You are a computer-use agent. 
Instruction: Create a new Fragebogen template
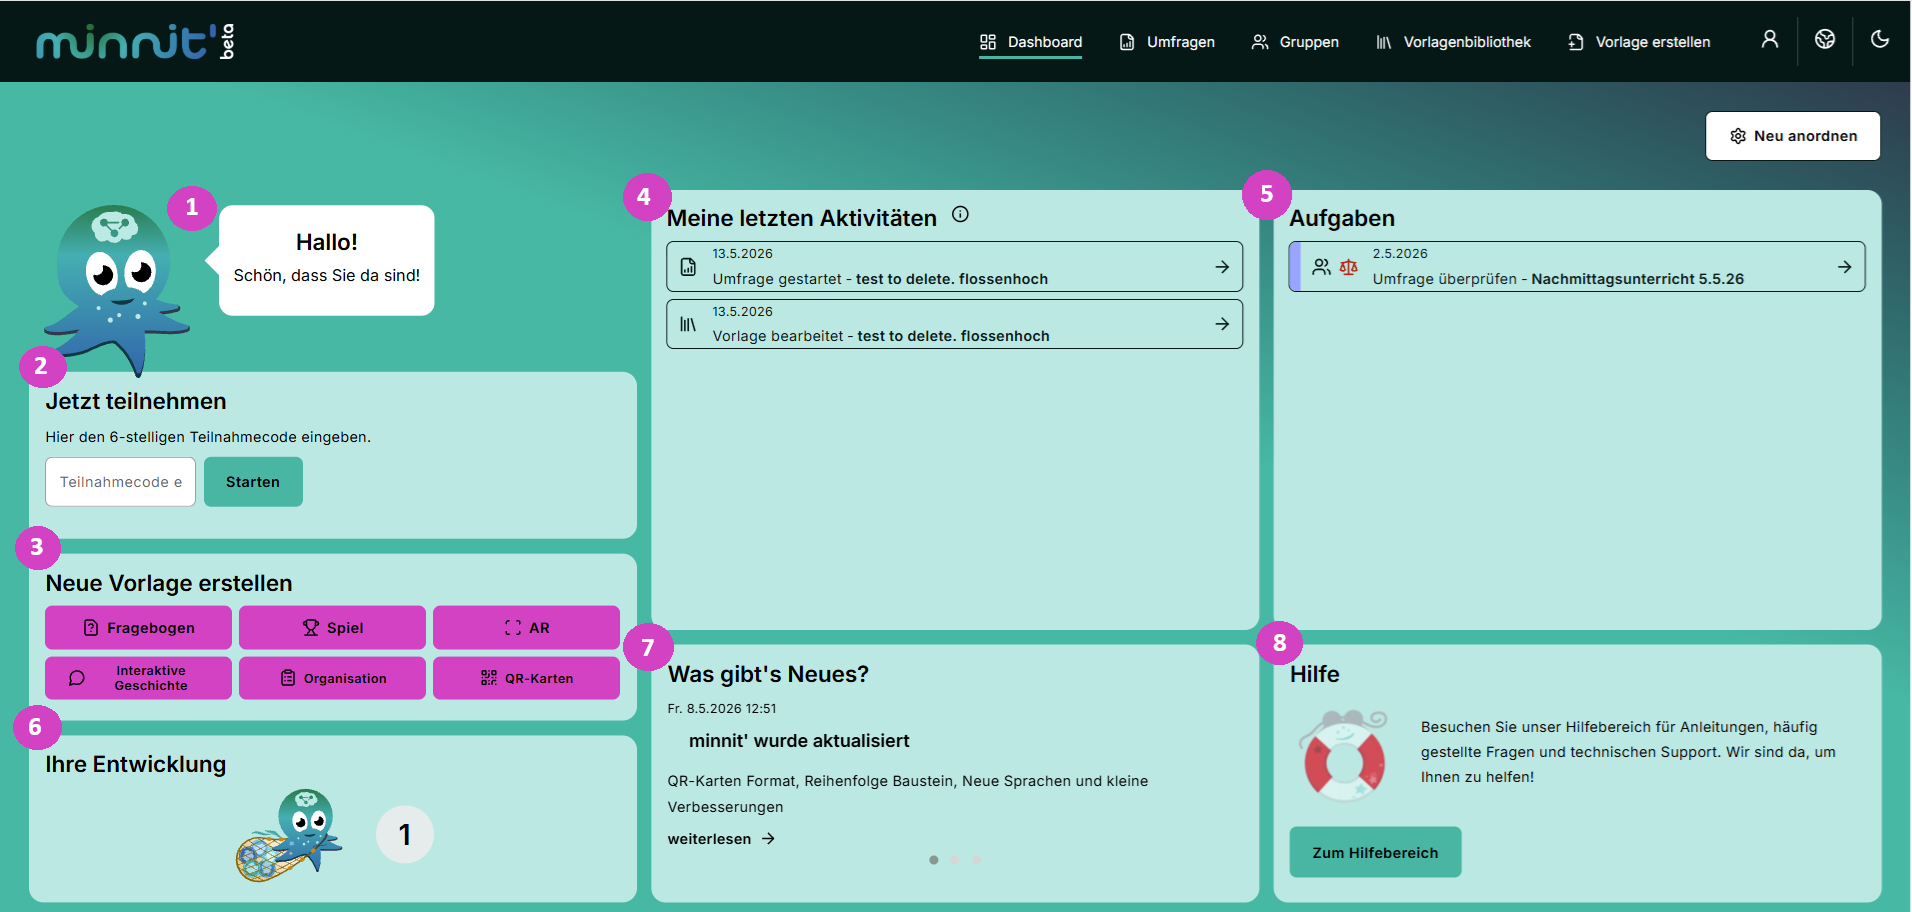click(138, 628)
